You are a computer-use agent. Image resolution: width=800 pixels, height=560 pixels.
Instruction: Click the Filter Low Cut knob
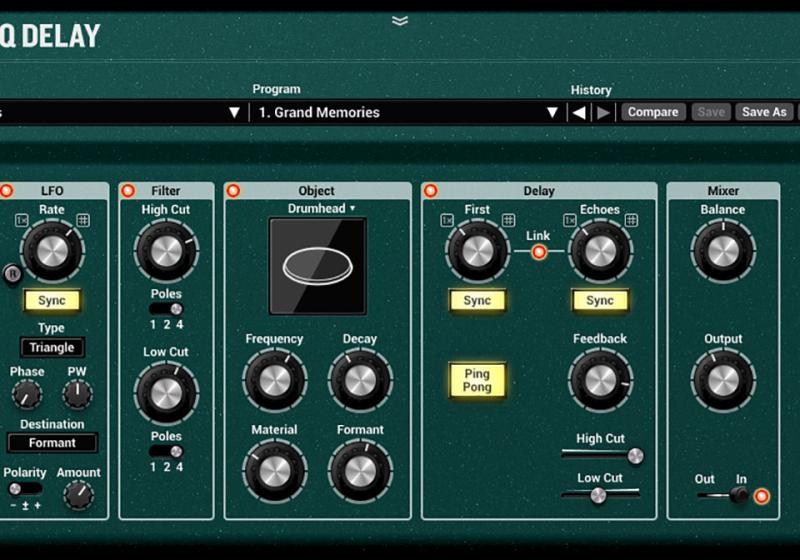tap(166, 393)
